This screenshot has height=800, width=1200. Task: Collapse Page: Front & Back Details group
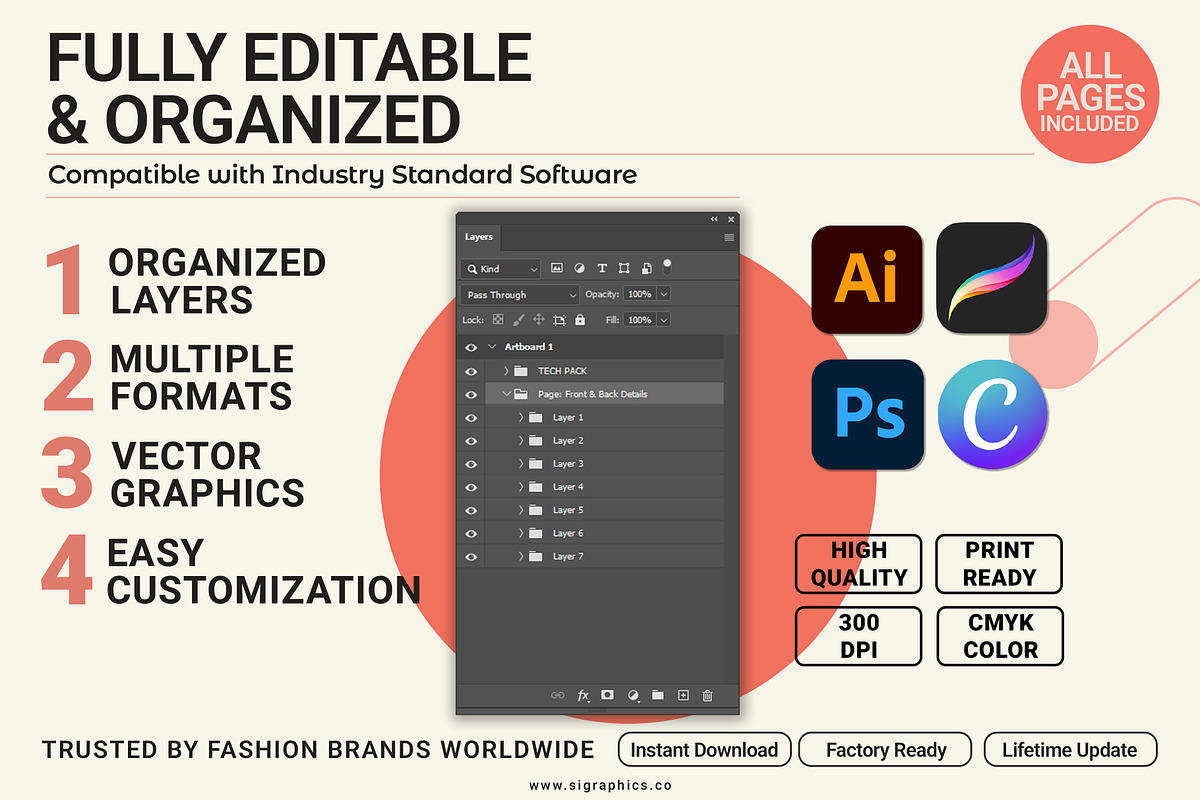(x=506, y=394)
